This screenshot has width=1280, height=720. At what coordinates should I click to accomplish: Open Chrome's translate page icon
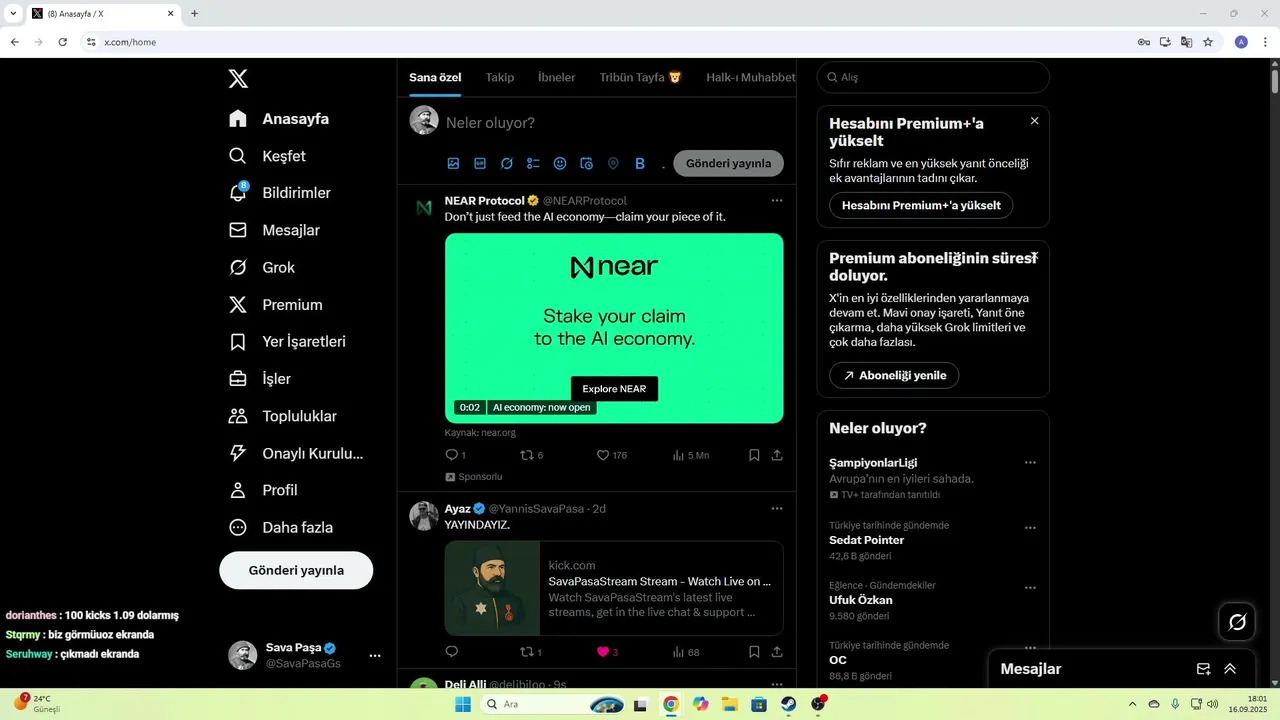[1186, 42]
